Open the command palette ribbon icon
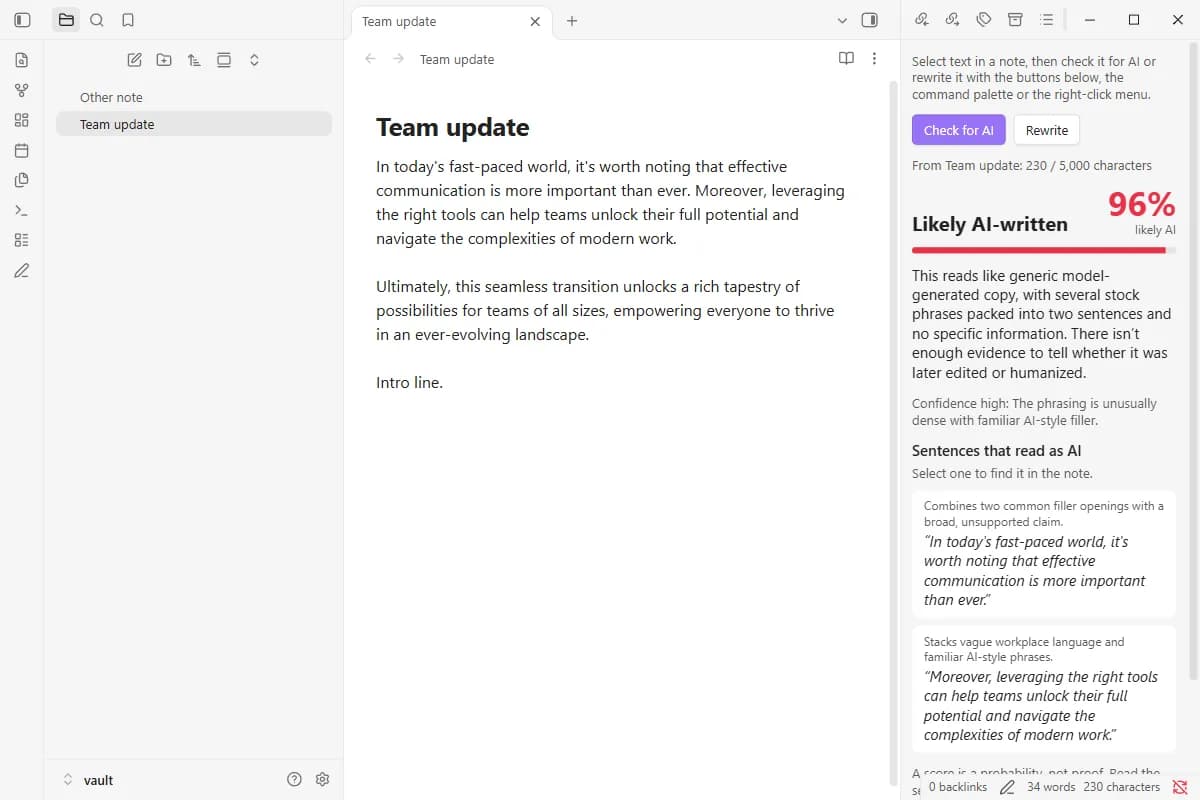Image resolution: width=1200 pixels, height=800 pixels. click(22, 210)
